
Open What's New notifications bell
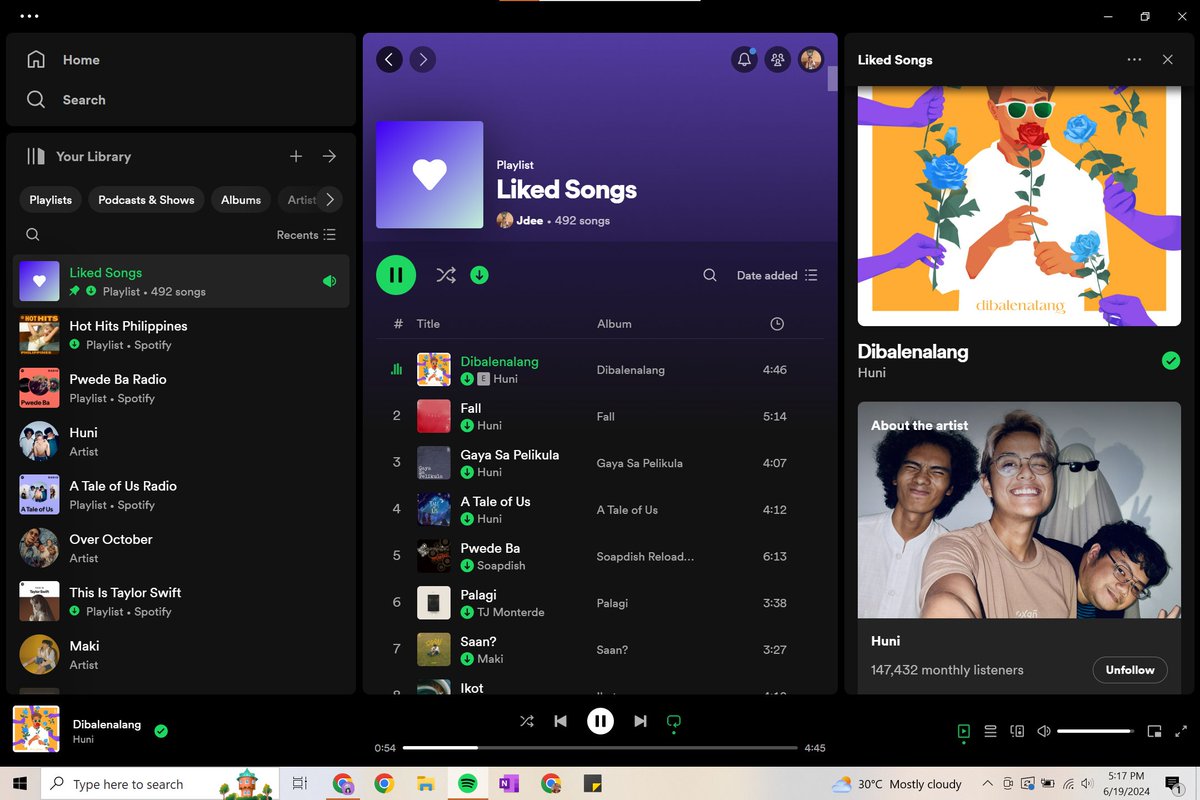click(744, 60)
